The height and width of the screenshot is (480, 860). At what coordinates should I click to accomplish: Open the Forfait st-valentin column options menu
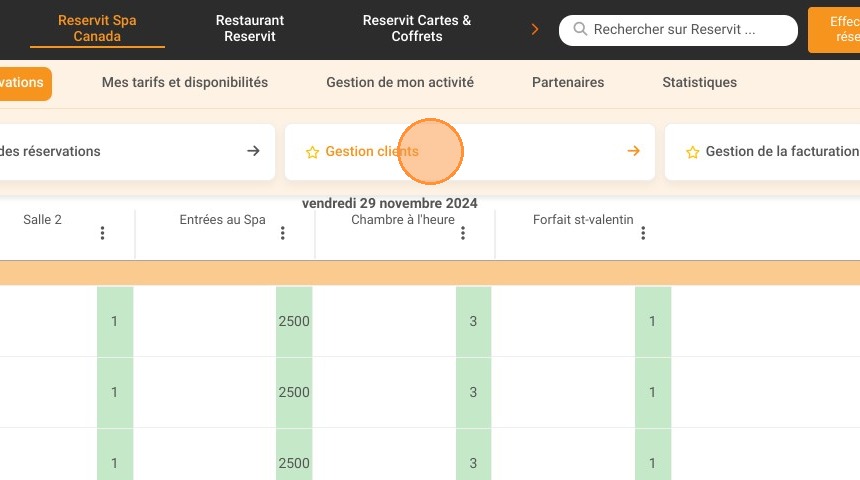point(643,233)
